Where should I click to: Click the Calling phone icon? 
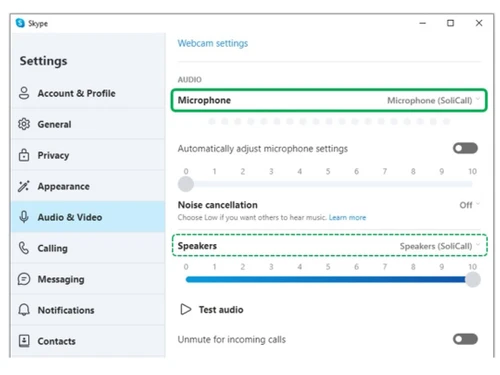click(x=24, y=248)
